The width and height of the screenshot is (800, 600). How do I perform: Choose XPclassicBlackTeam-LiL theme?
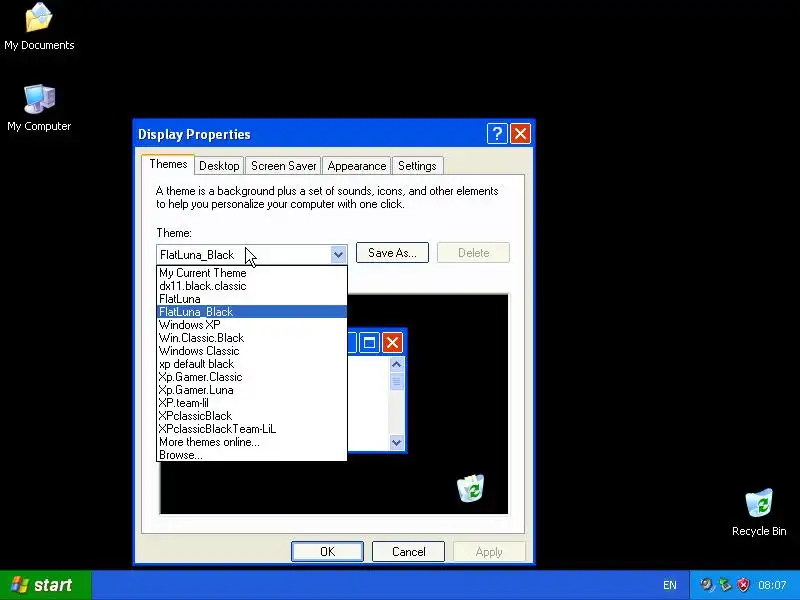[x=252, y=429]
